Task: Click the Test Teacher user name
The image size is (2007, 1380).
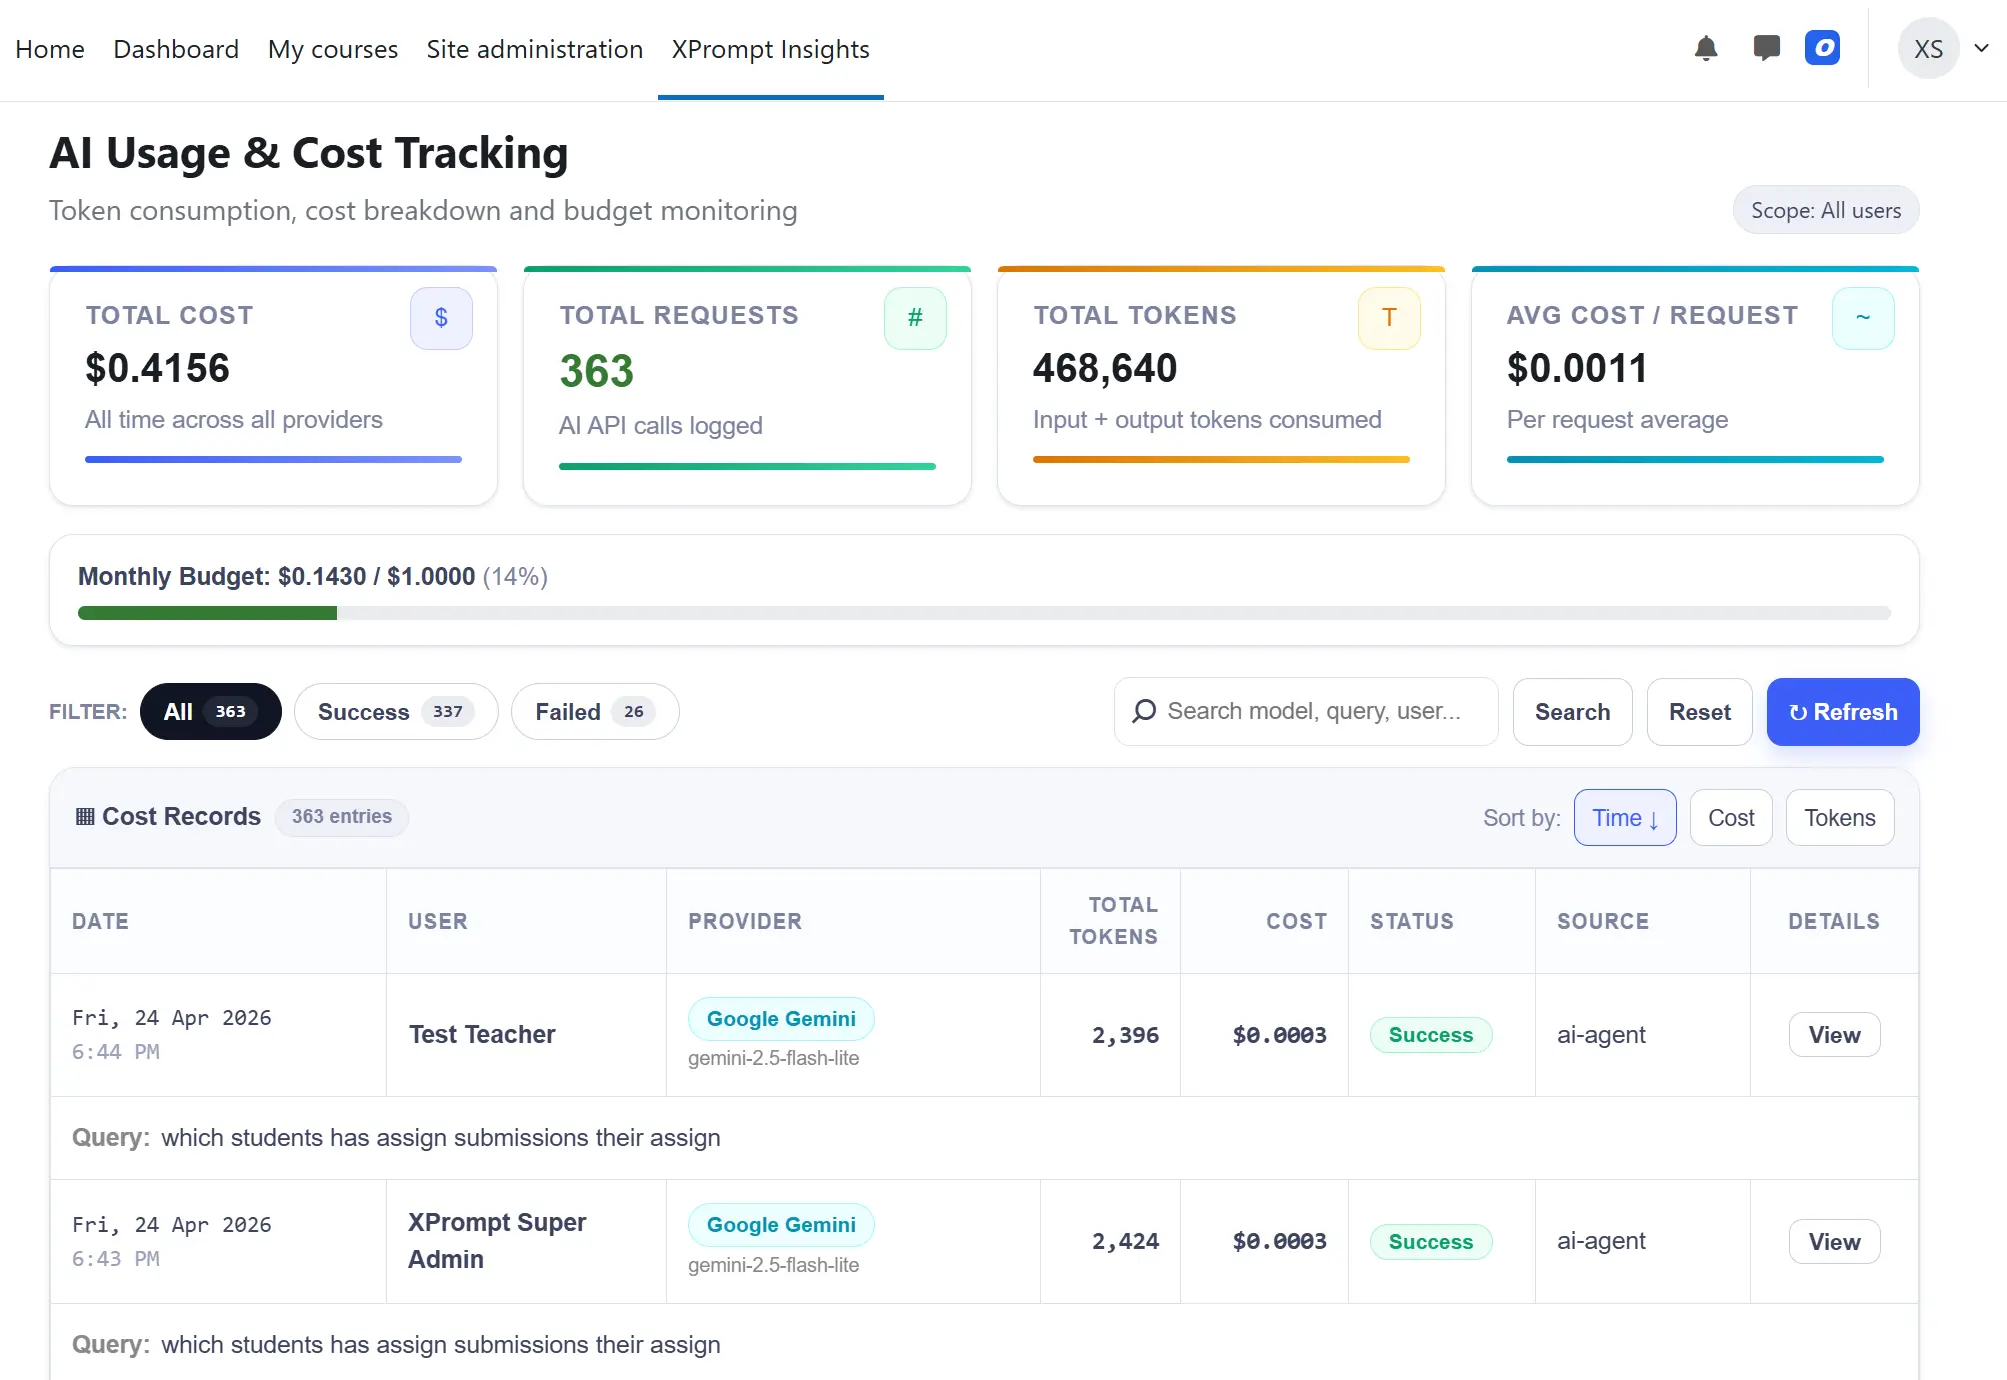Action: point(482,1034)
